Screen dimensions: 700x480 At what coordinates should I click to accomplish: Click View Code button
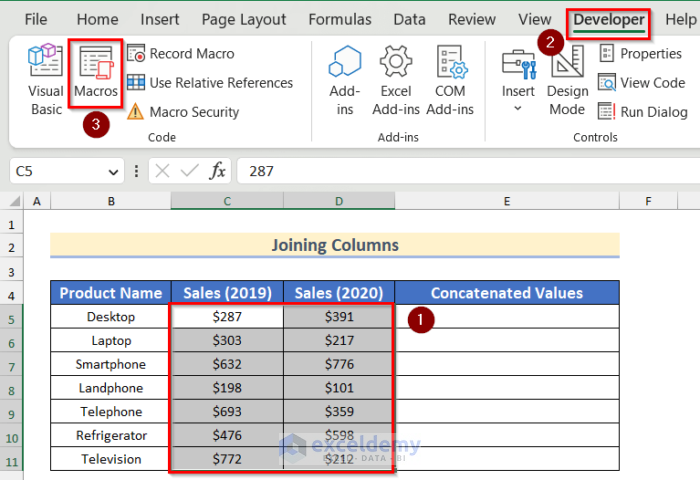coord(641,83)
